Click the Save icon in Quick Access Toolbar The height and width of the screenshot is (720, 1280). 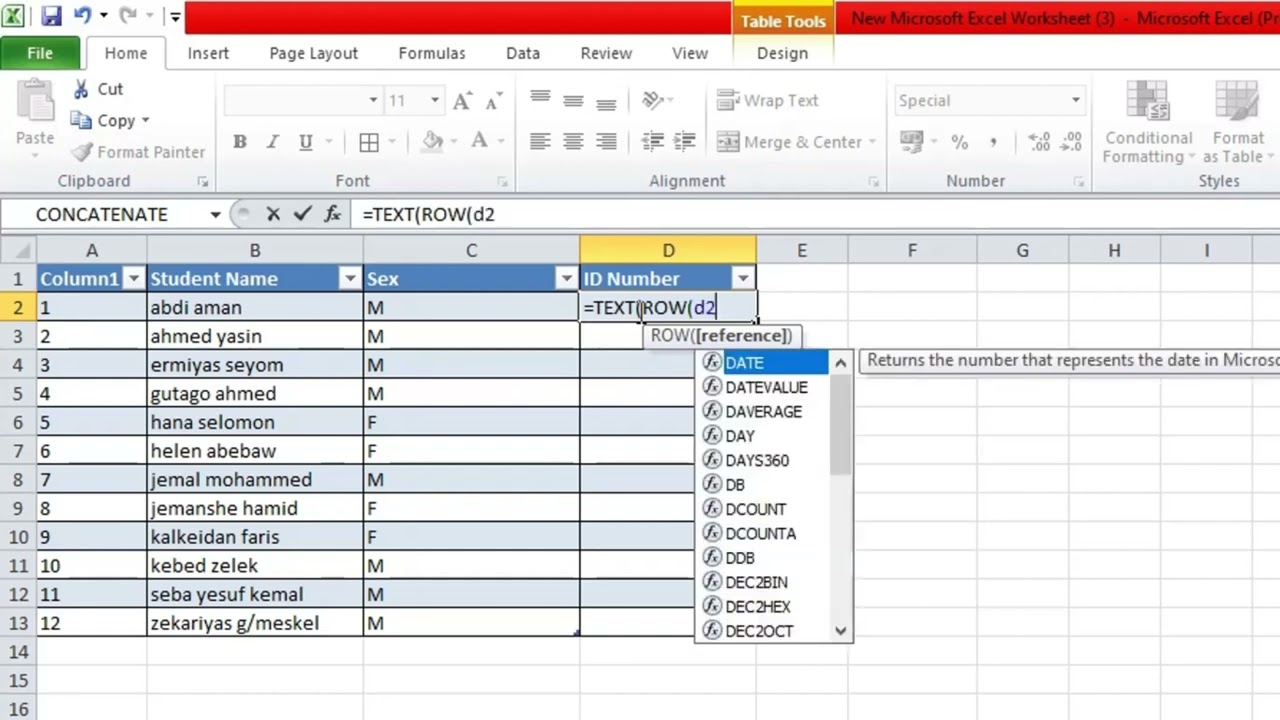click(x=51, y=16)
